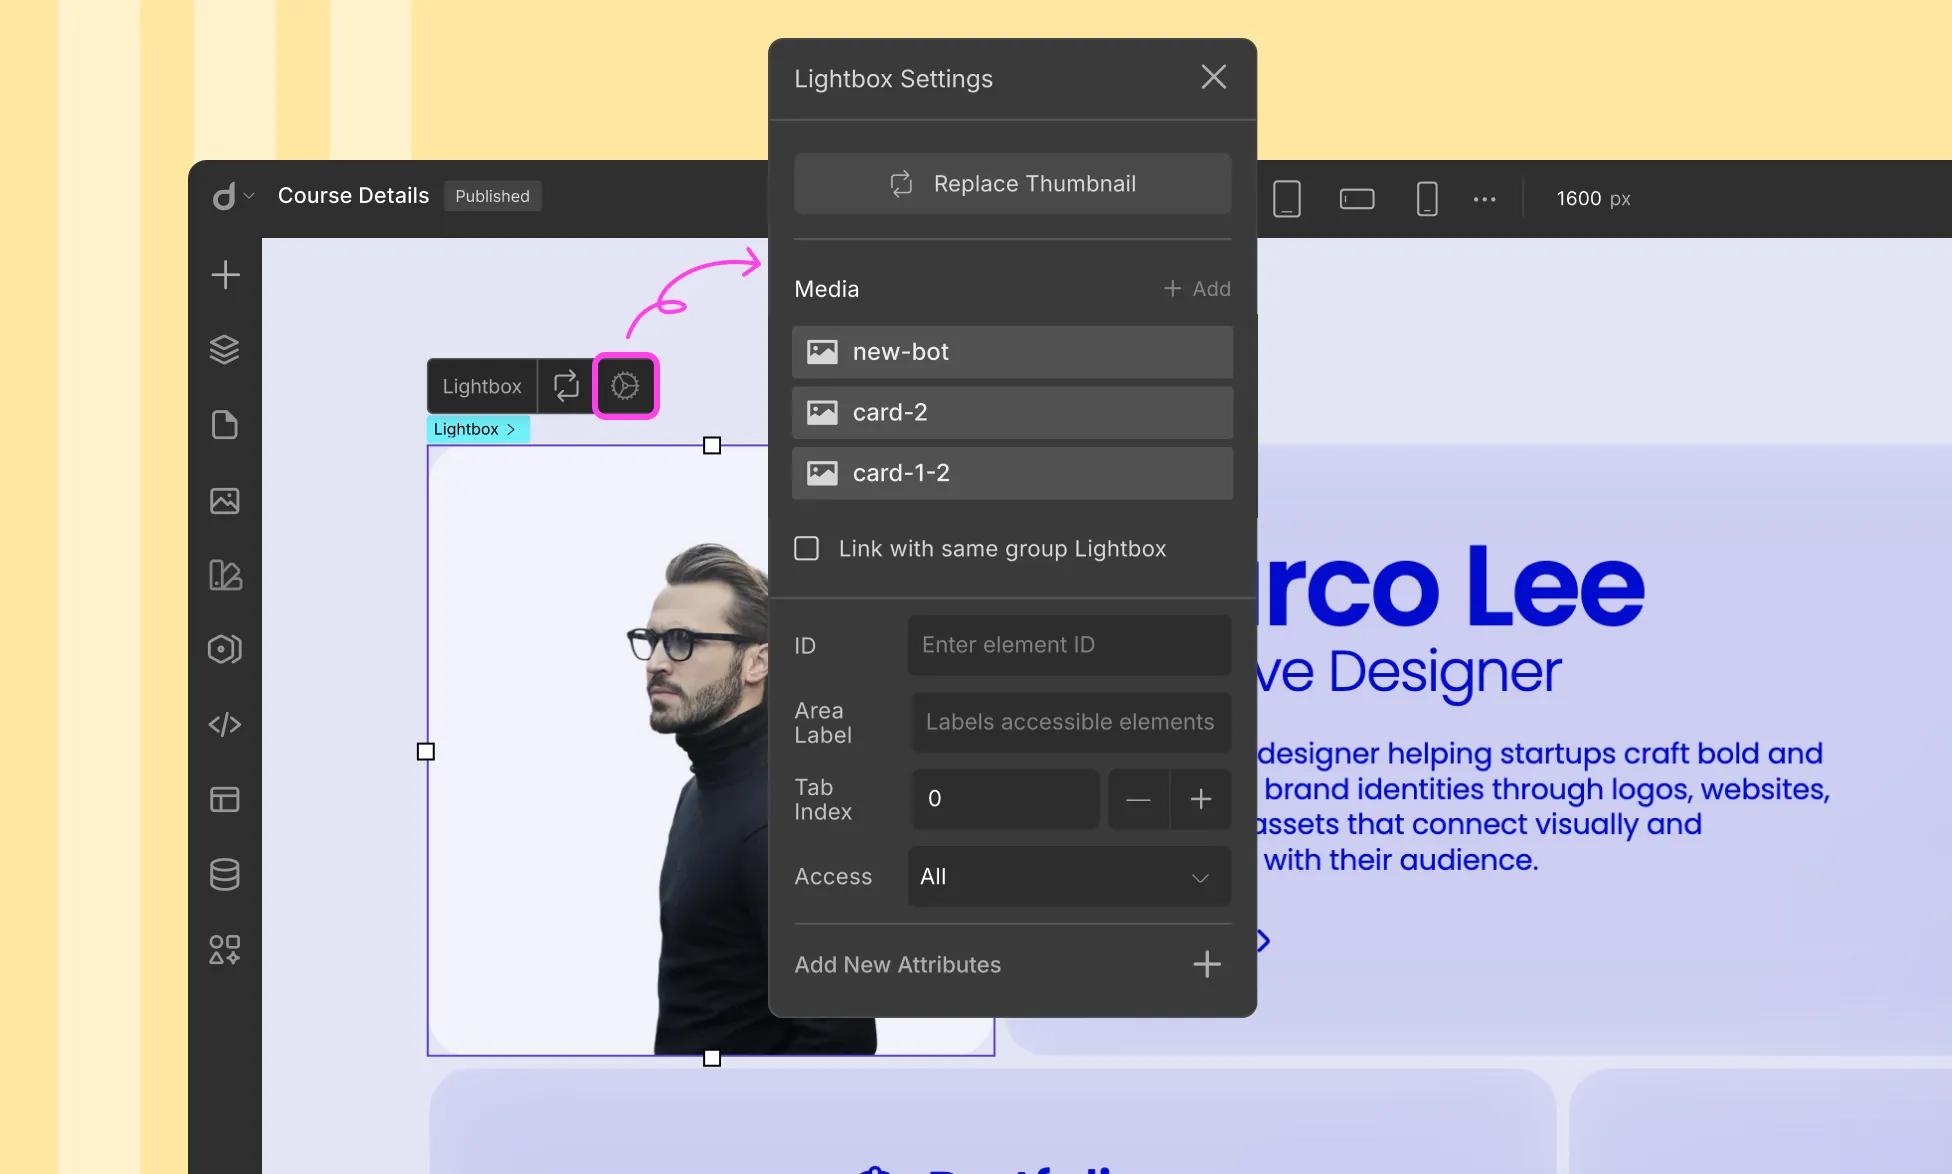Click the image icon beside new-bot
Viewport: 1952px width, 1174px height.
[822, 352]
